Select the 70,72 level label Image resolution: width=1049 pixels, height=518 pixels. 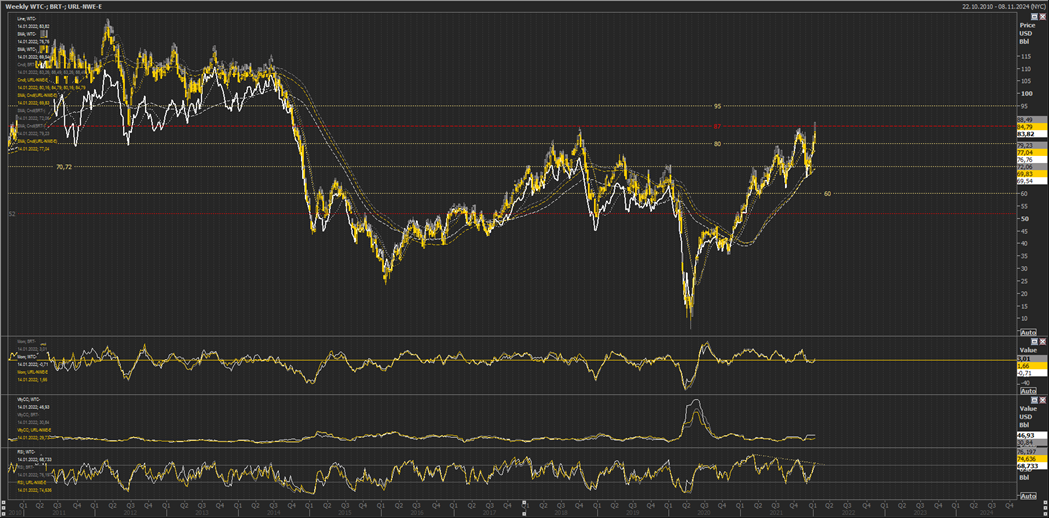(64, 167)
